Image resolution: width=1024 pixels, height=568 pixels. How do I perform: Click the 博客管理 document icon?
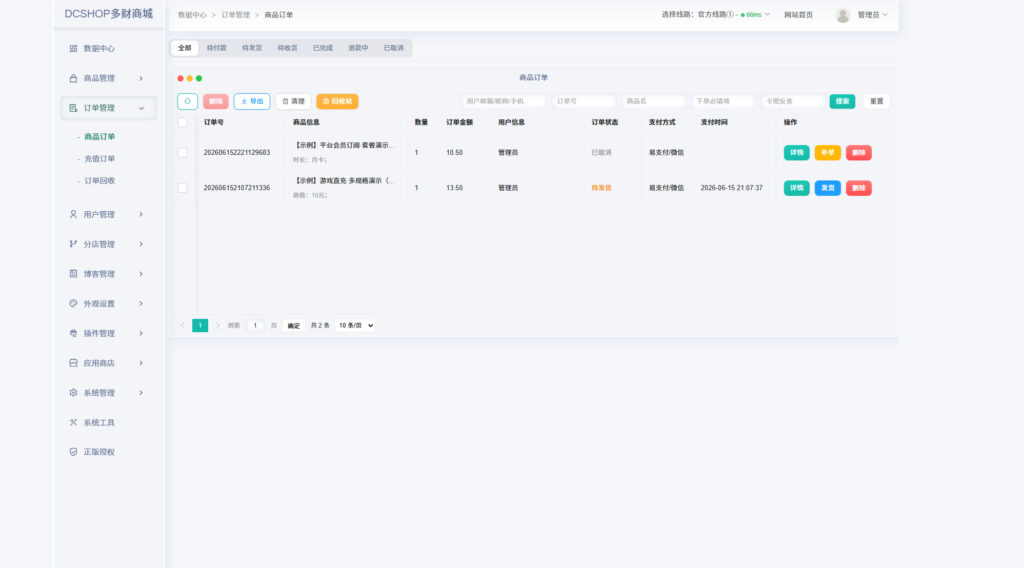click(x=73, y=274)
